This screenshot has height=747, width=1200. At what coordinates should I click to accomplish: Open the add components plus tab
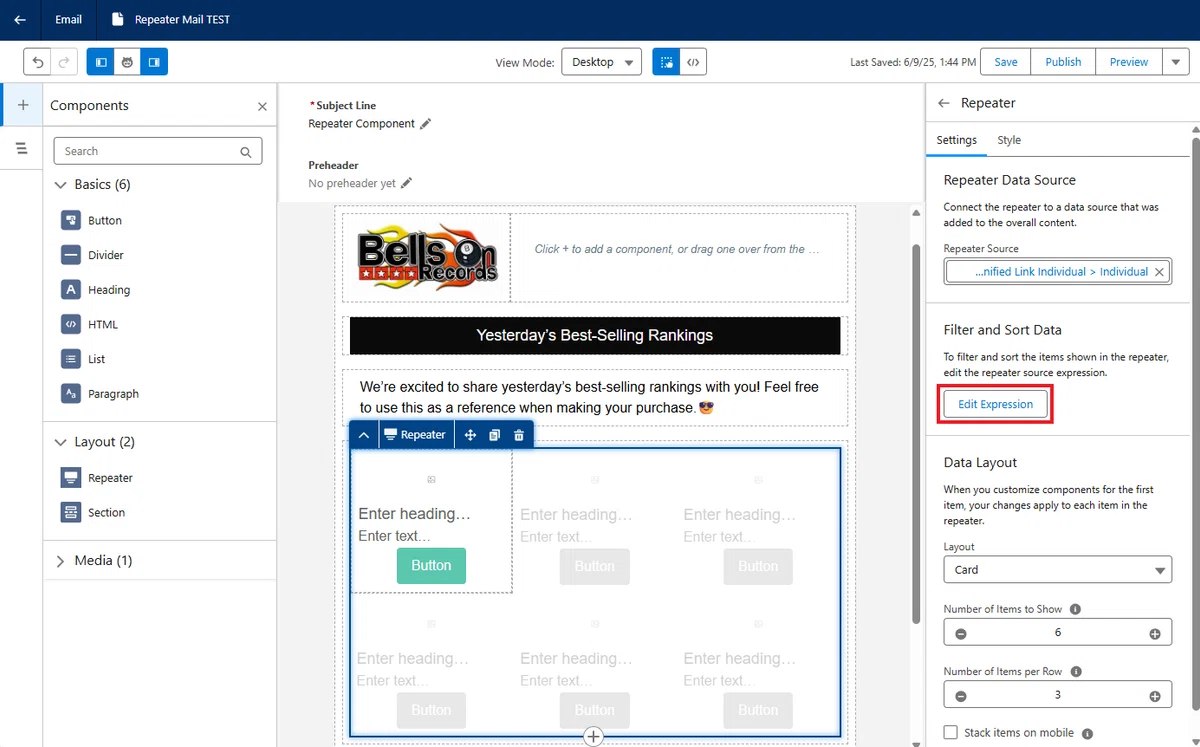(x=23, y=105)
